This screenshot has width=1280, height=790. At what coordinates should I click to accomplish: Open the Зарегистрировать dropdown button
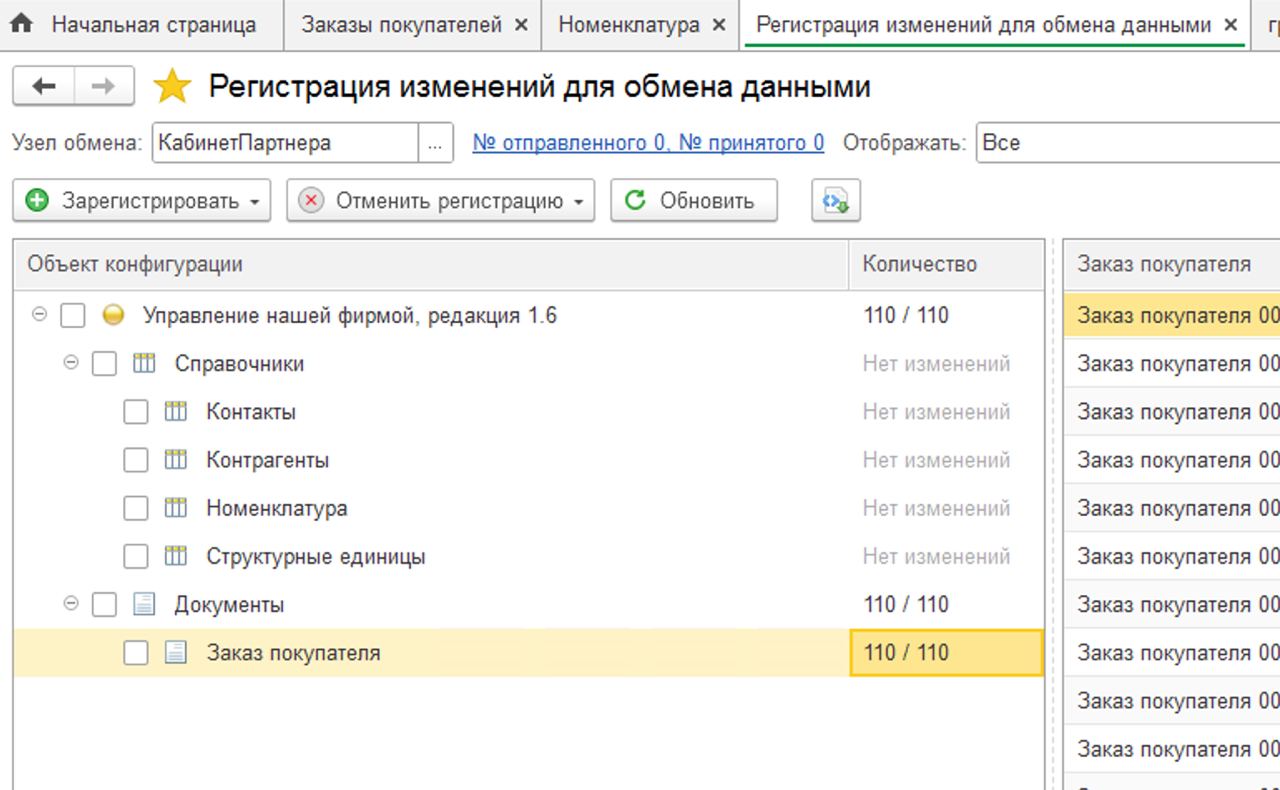(x=141, y=201)
